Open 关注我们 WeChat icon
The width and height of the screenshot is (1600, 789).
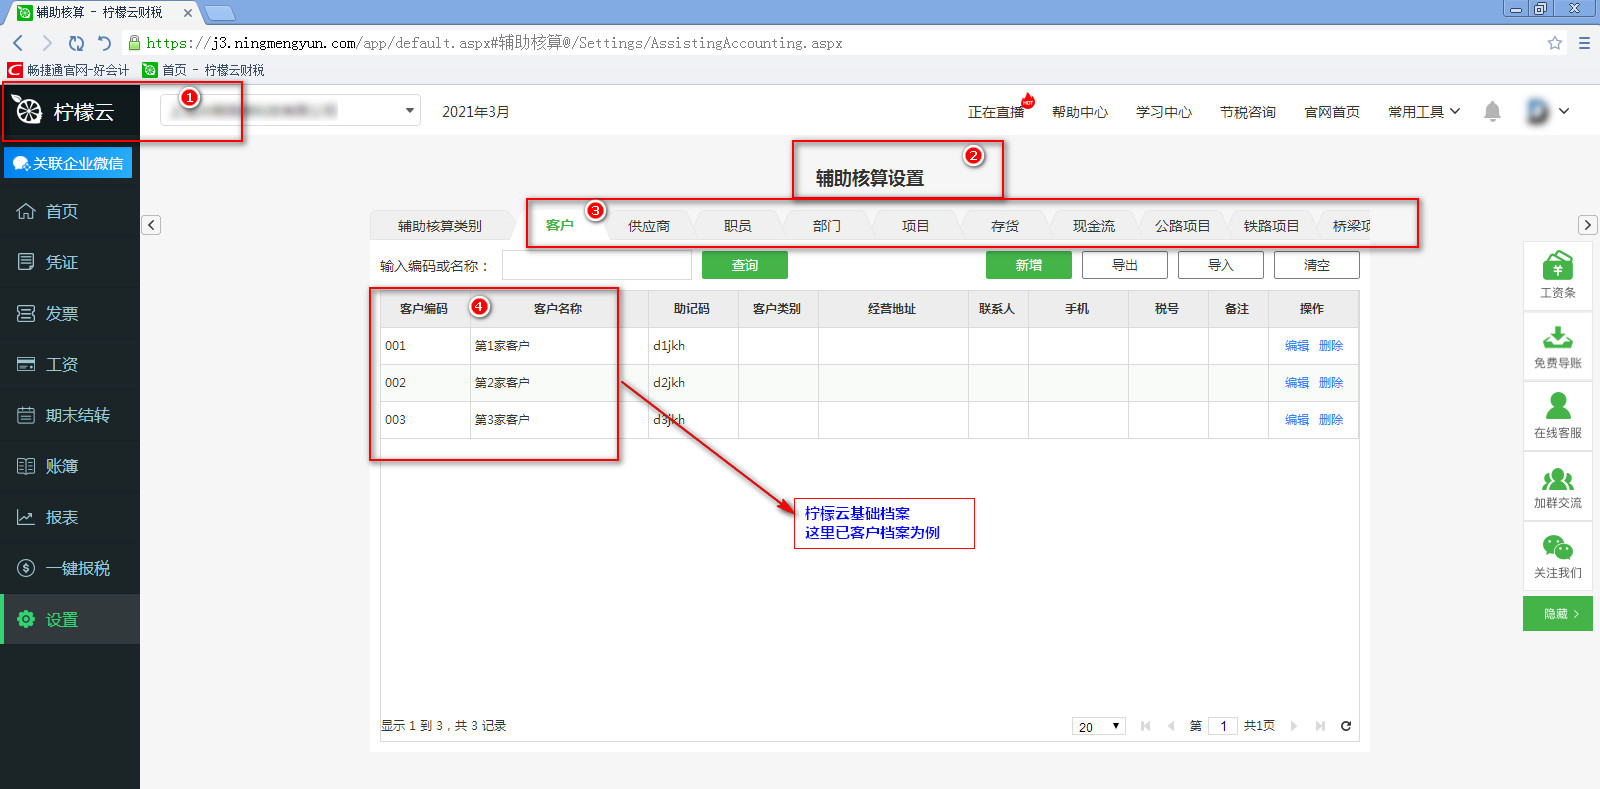pyautogui.click(x=1557, y=555)
